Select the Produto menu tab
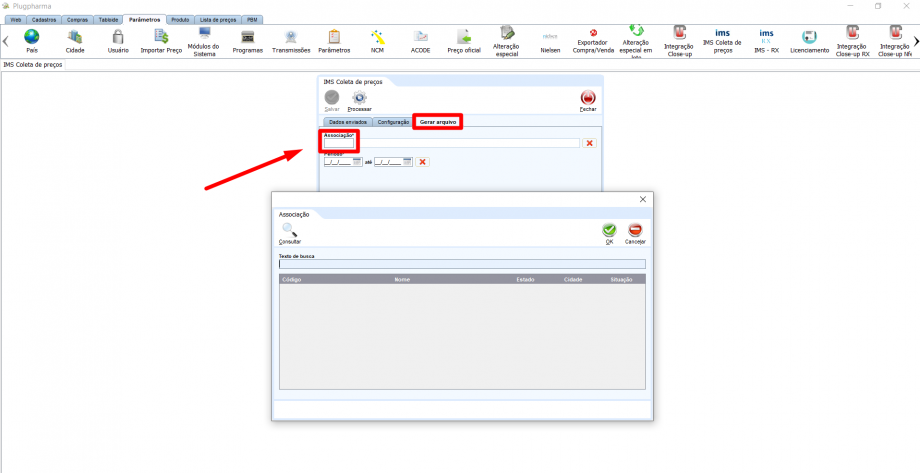920x473 pixels. [180, 19]
